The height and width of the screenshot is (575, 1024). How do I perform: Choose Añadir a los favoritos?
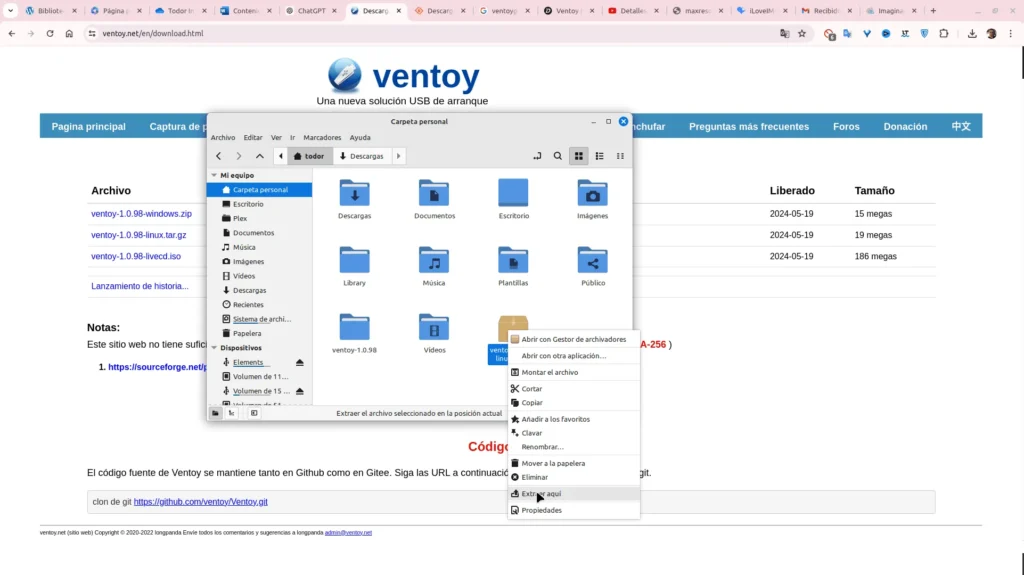click(x=573, y=419)
